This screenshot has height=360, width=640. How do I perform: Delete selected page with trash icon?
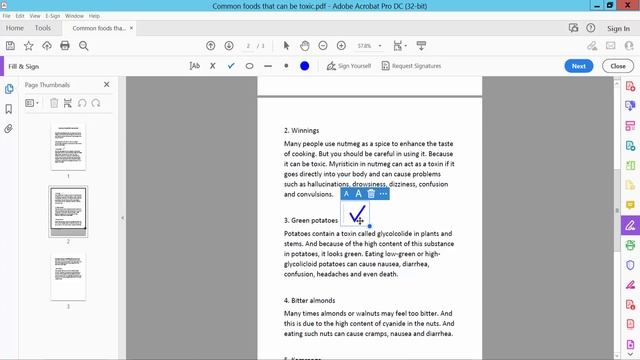(54, 103)
